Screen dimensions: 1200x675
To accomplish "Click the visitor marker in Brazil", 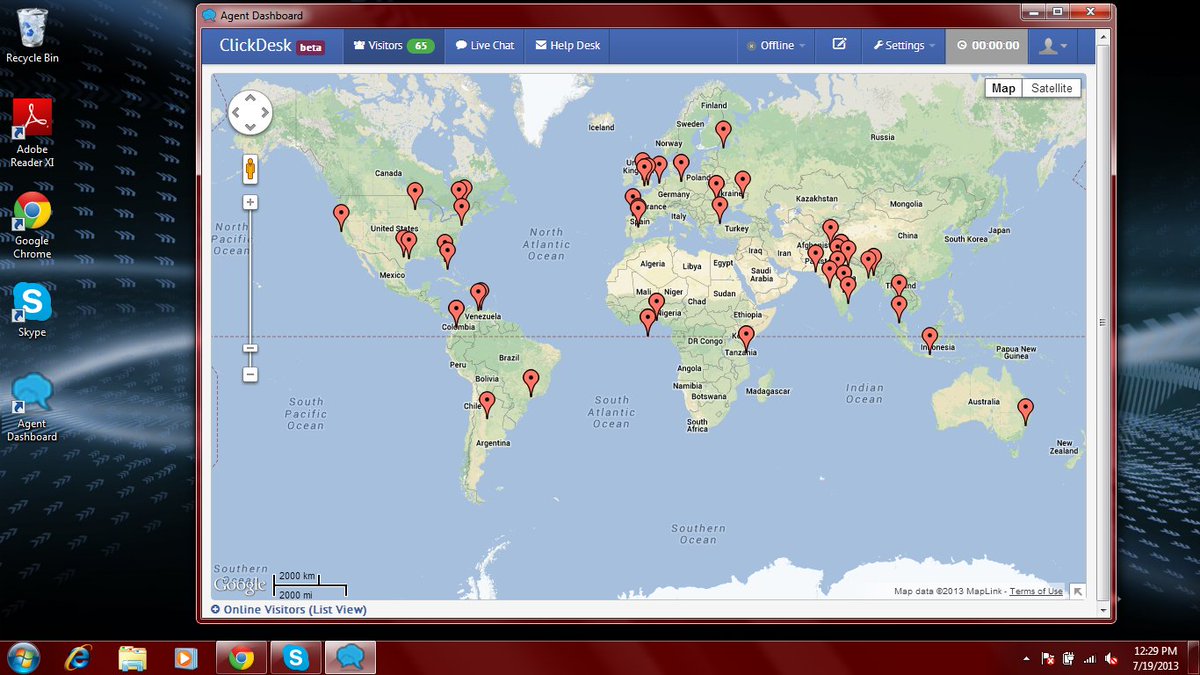I will (531, 382).
